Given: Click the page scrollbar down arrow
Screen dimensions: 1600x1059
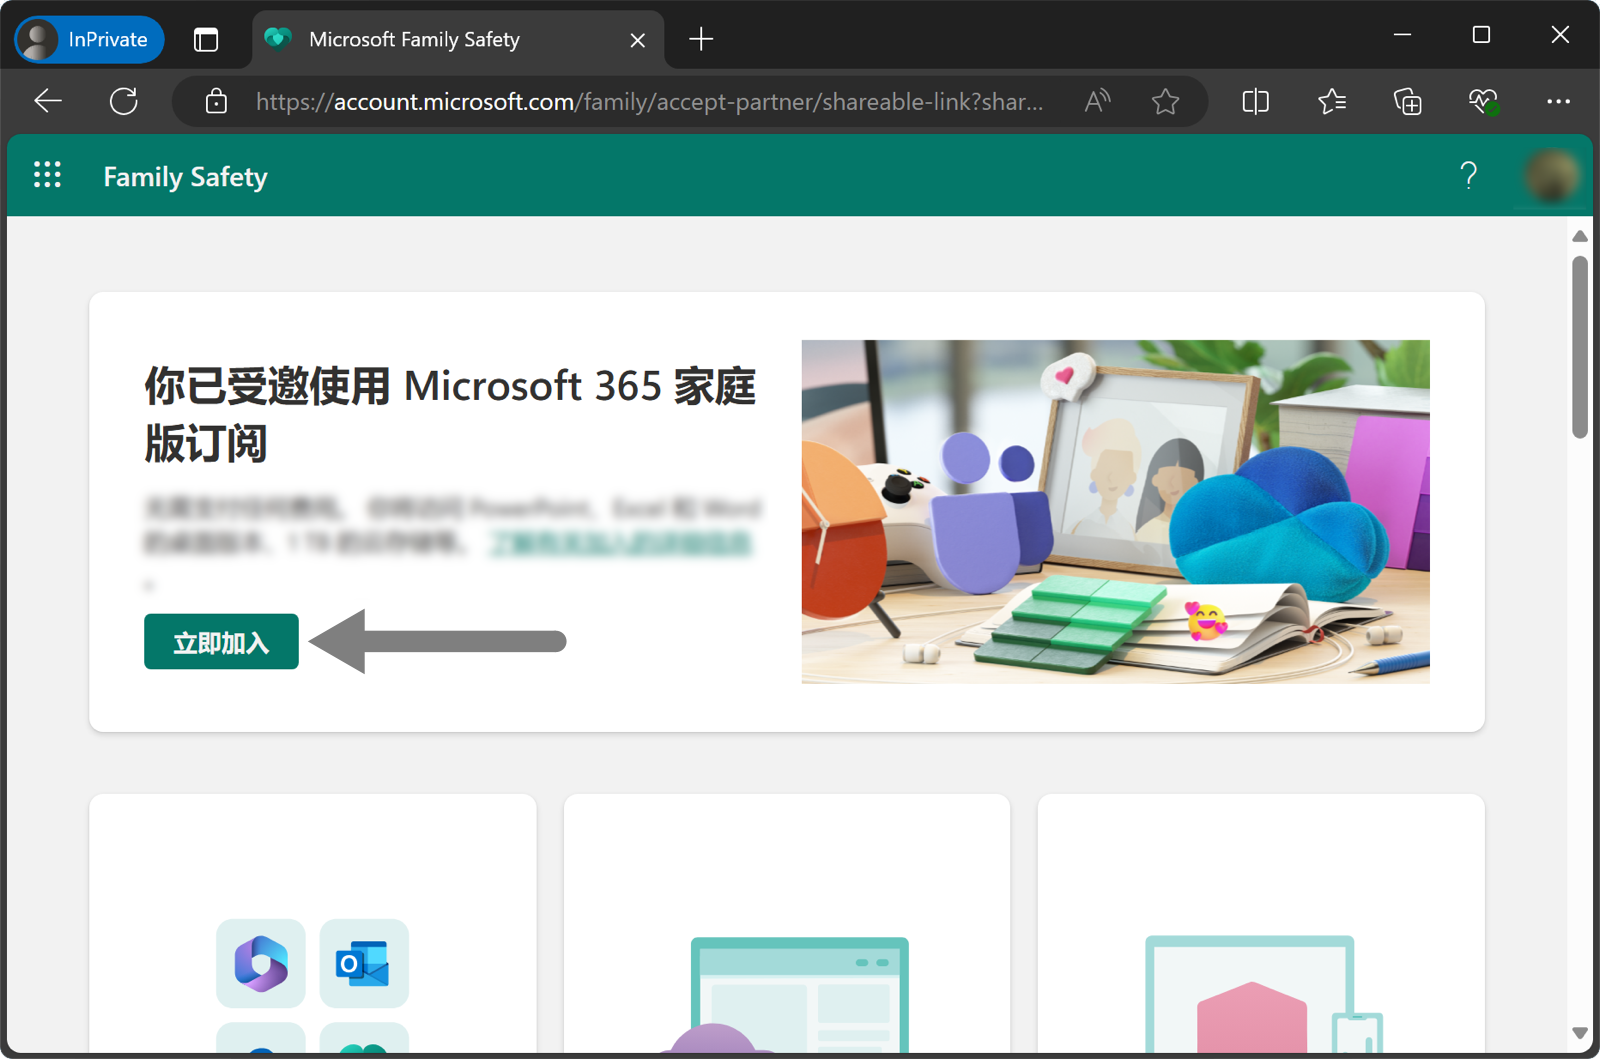Looking at the screenshot, I should click(1580, 1033).
